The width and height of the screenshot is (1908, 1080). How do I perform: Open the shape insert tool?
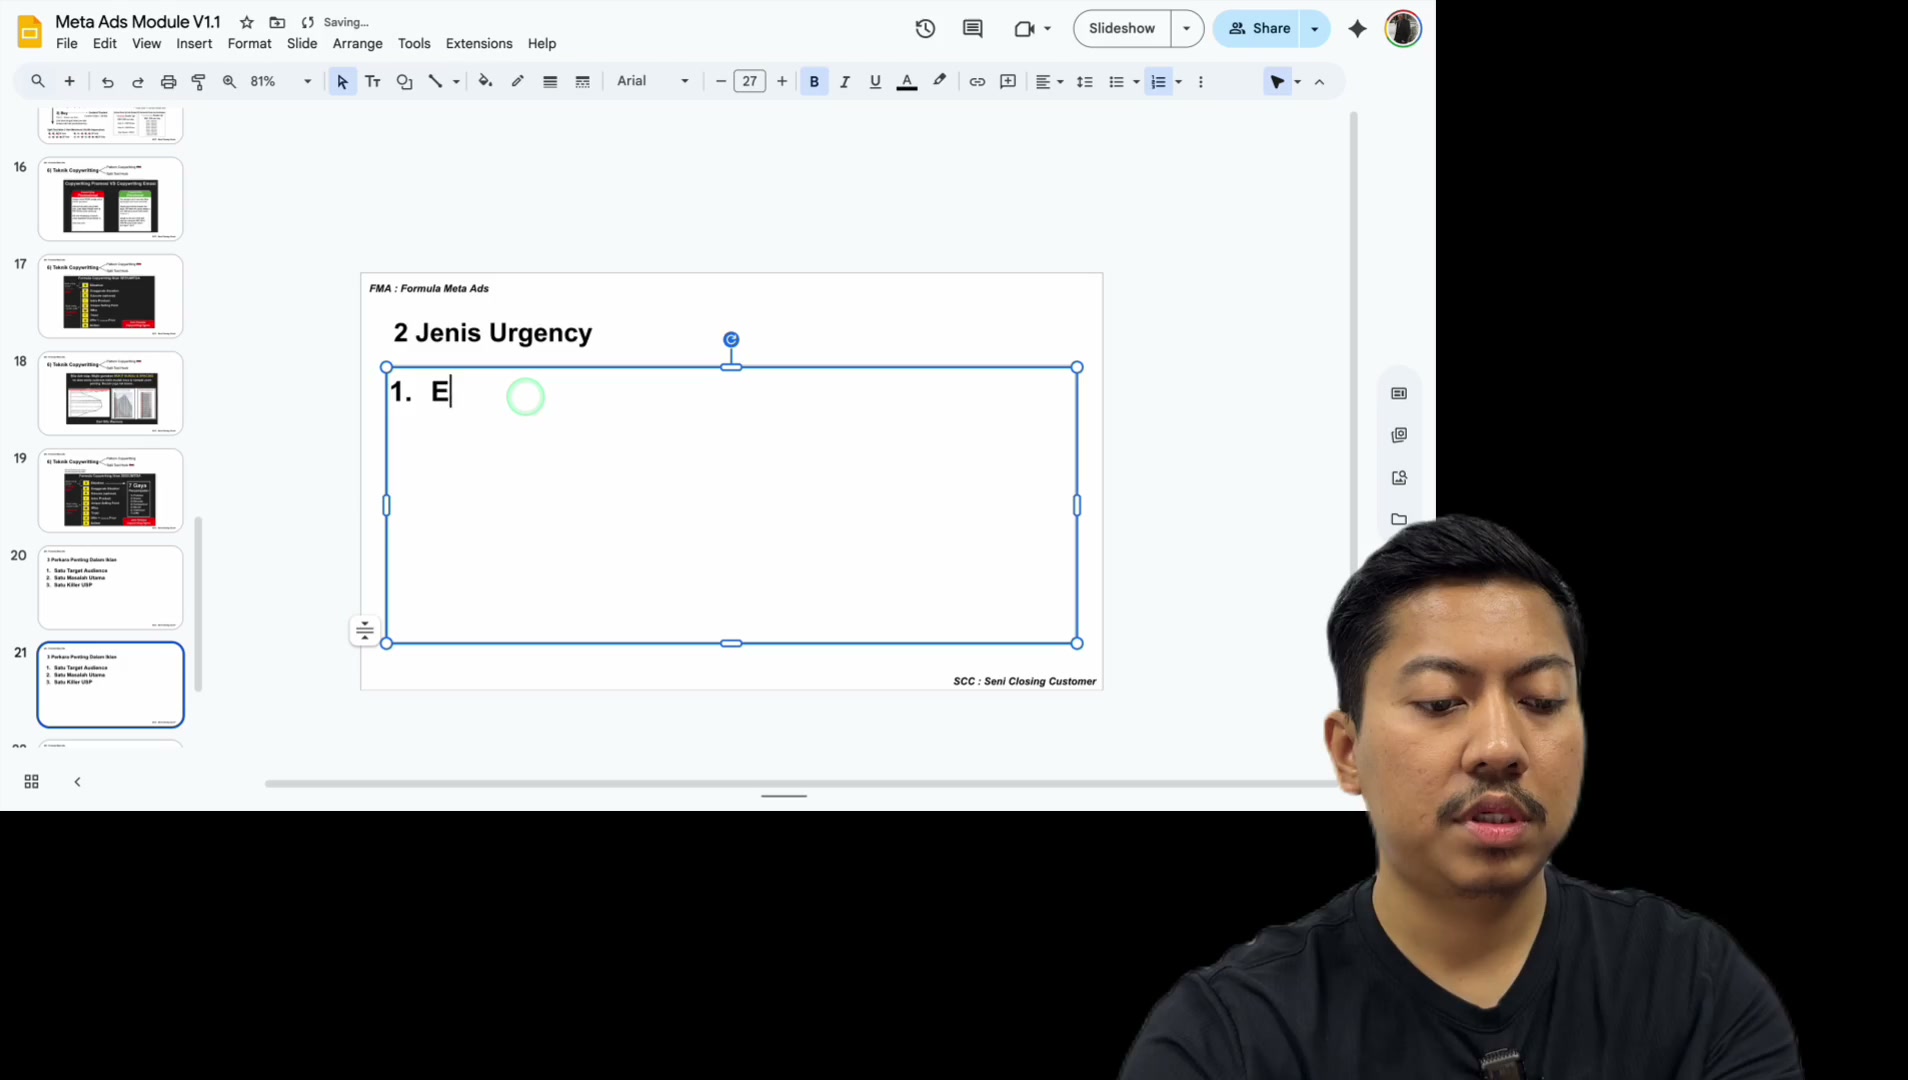(404, 82)
